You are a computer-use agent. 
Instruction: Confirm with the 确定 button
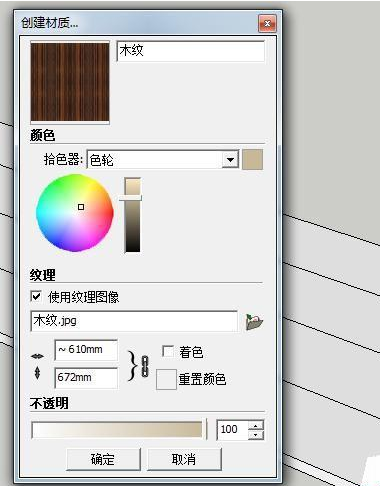tap(103, 459)
